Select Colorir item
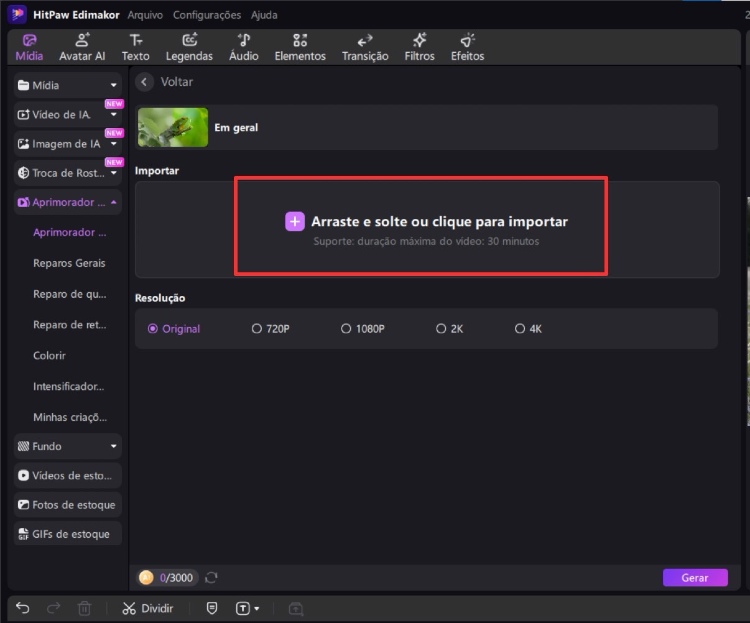The width and height of the screenshot is (750, 623). [49, 356]
